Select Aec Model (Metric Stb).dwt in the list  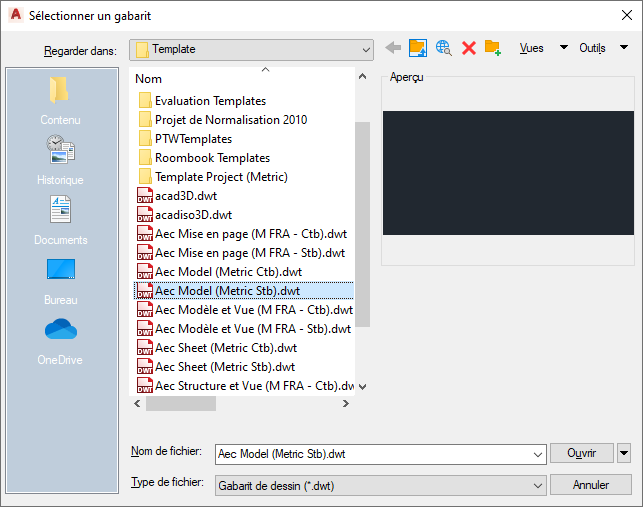click(x=244, y=290)
